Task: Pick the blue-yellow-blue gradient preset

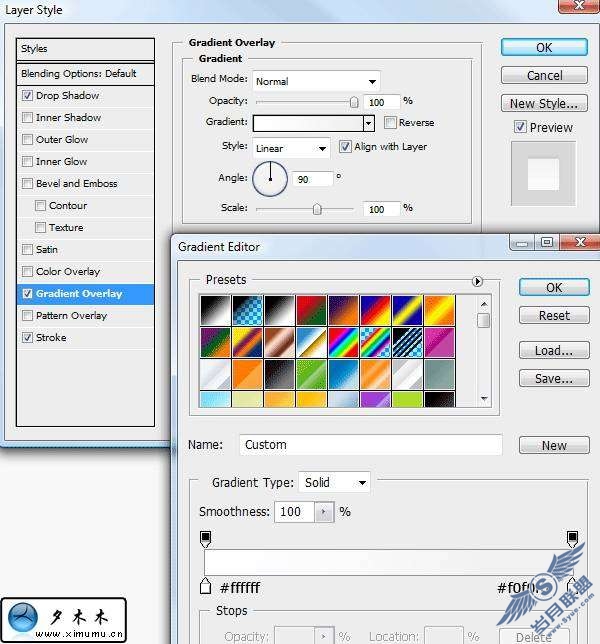Action: pyautogui.click(x=407, y=310)
